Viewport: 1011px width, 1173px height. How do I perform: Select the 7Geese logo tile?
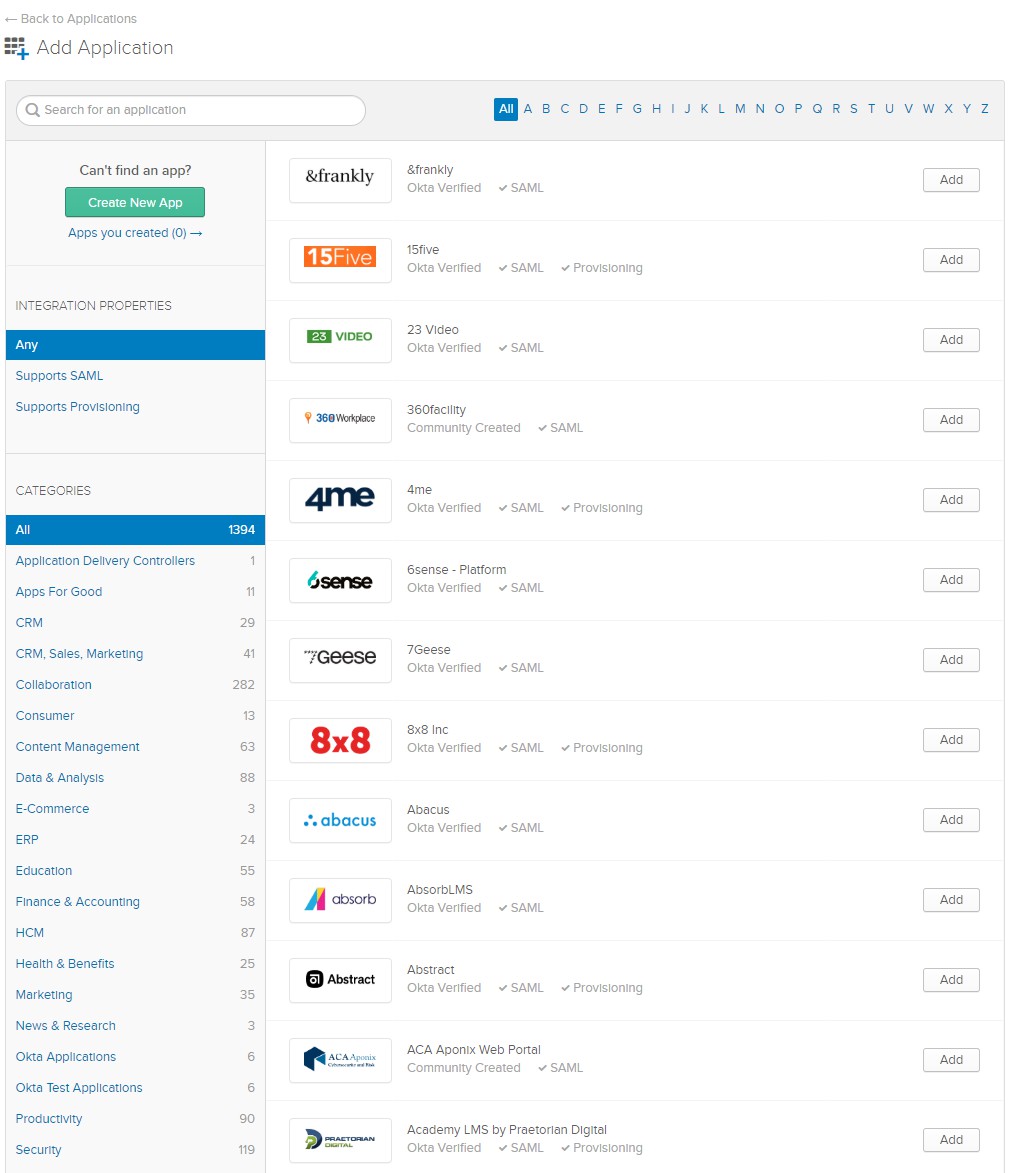[340, 660]
